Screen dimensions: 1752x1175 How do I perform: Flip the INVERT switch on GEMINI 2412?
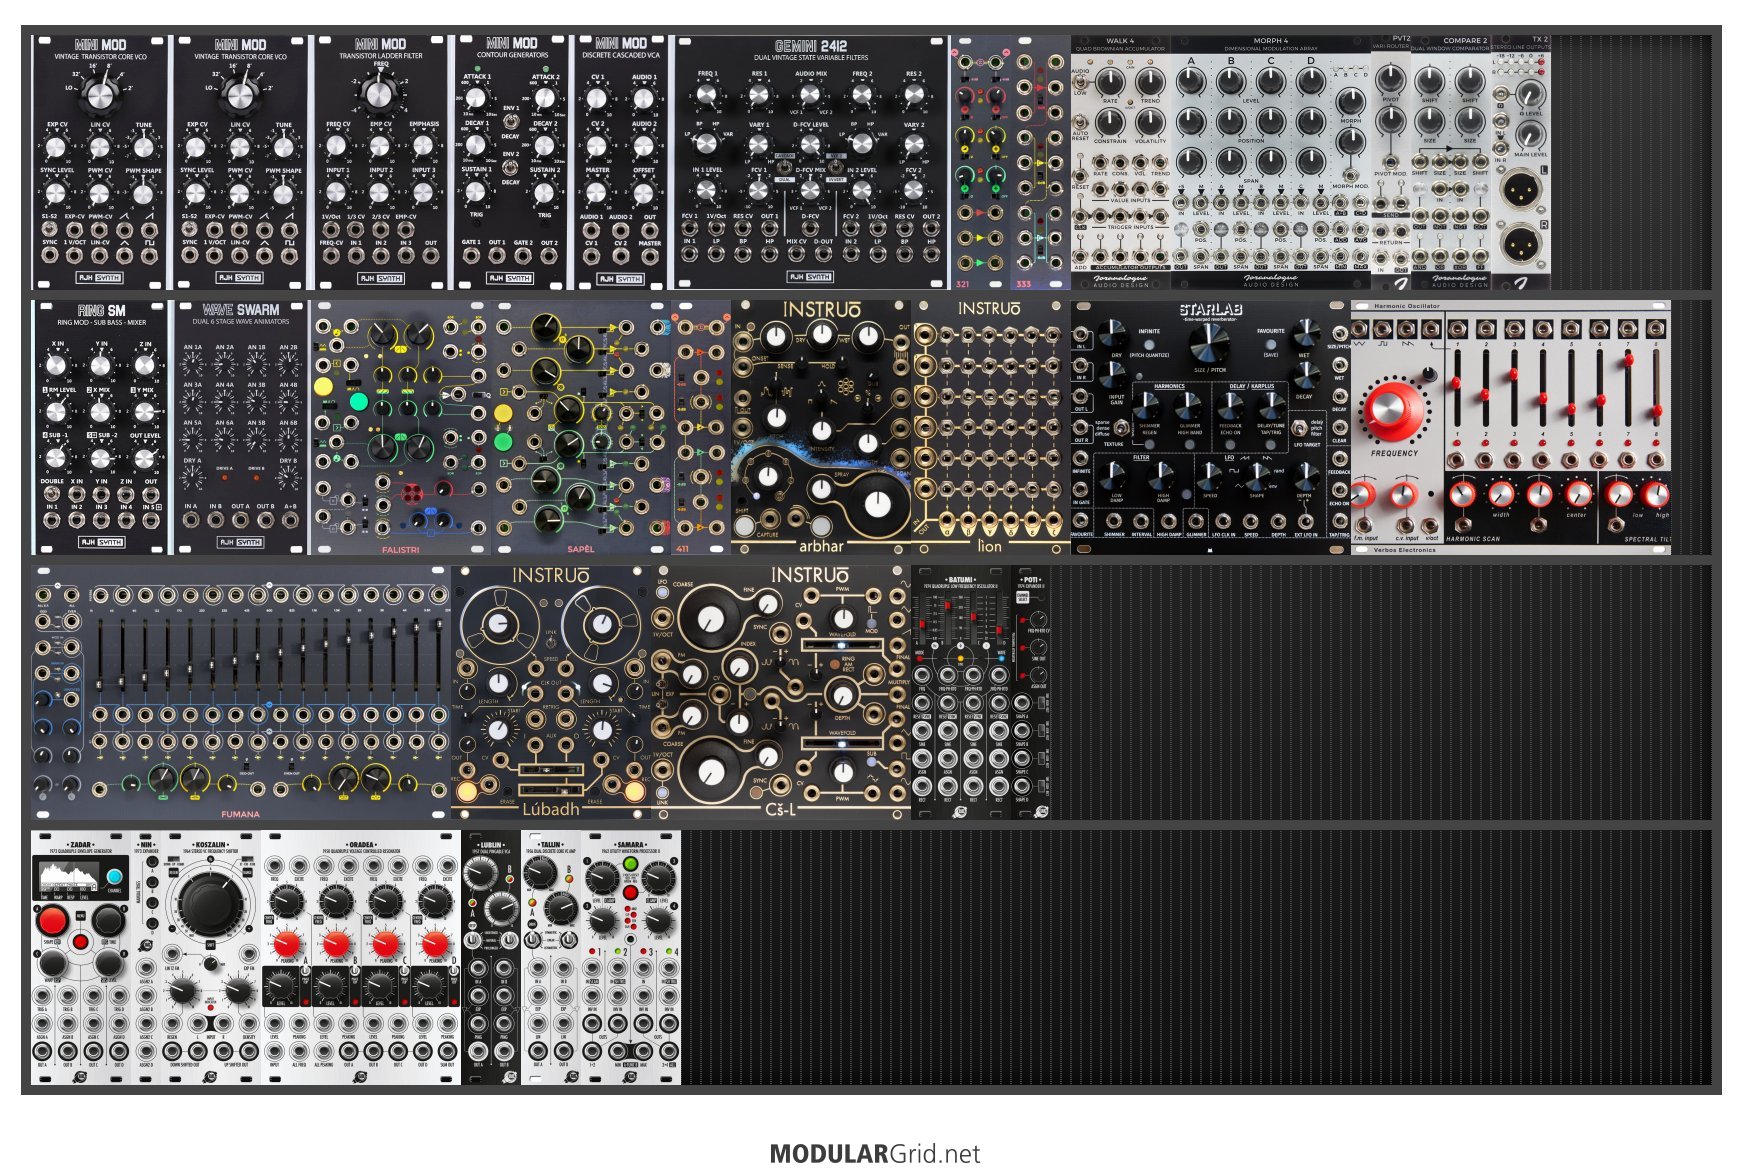coord(836,168)
